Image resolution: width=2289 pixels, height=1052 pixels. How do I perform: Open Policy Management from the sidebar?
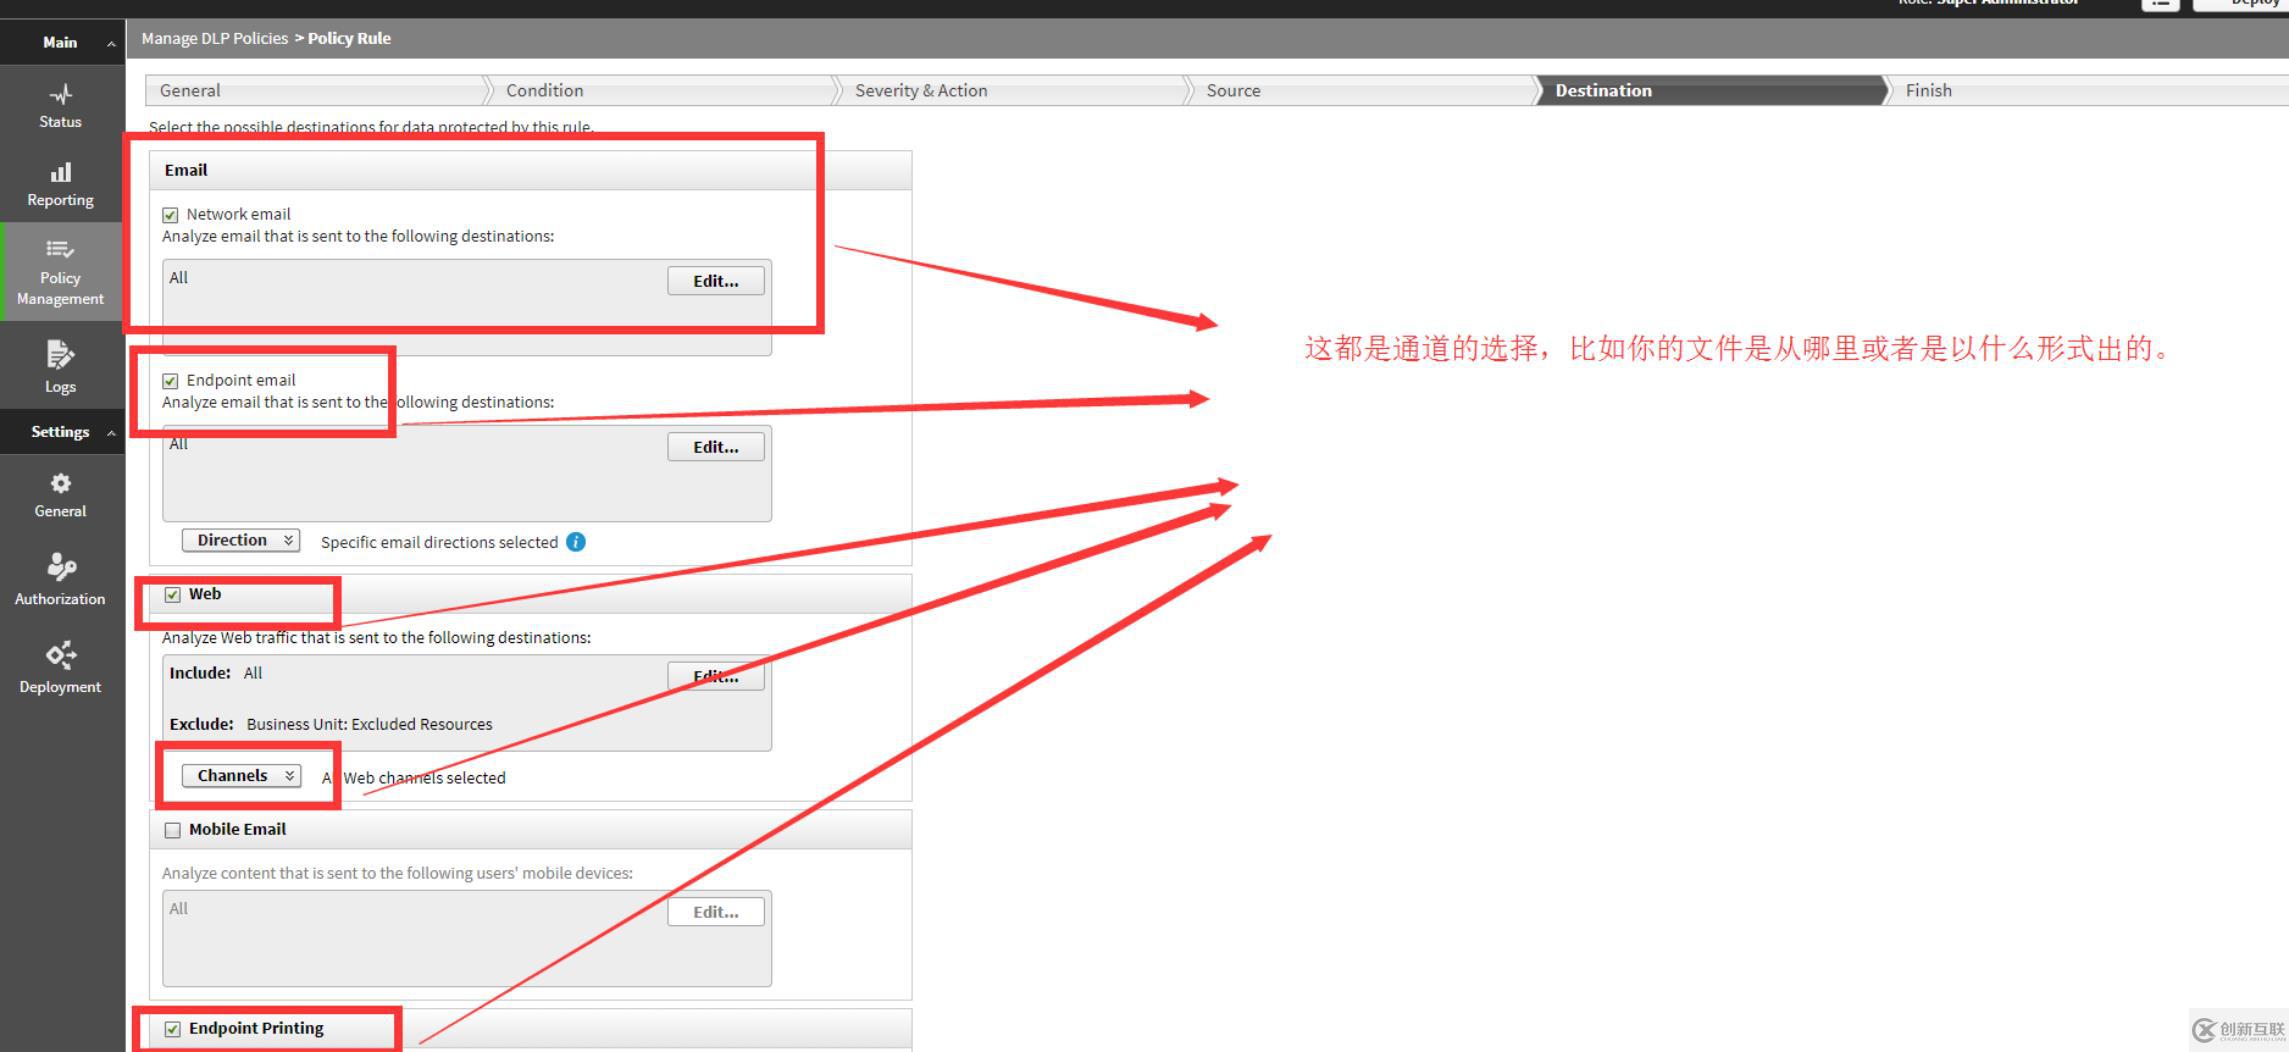[x=60, y=270]
